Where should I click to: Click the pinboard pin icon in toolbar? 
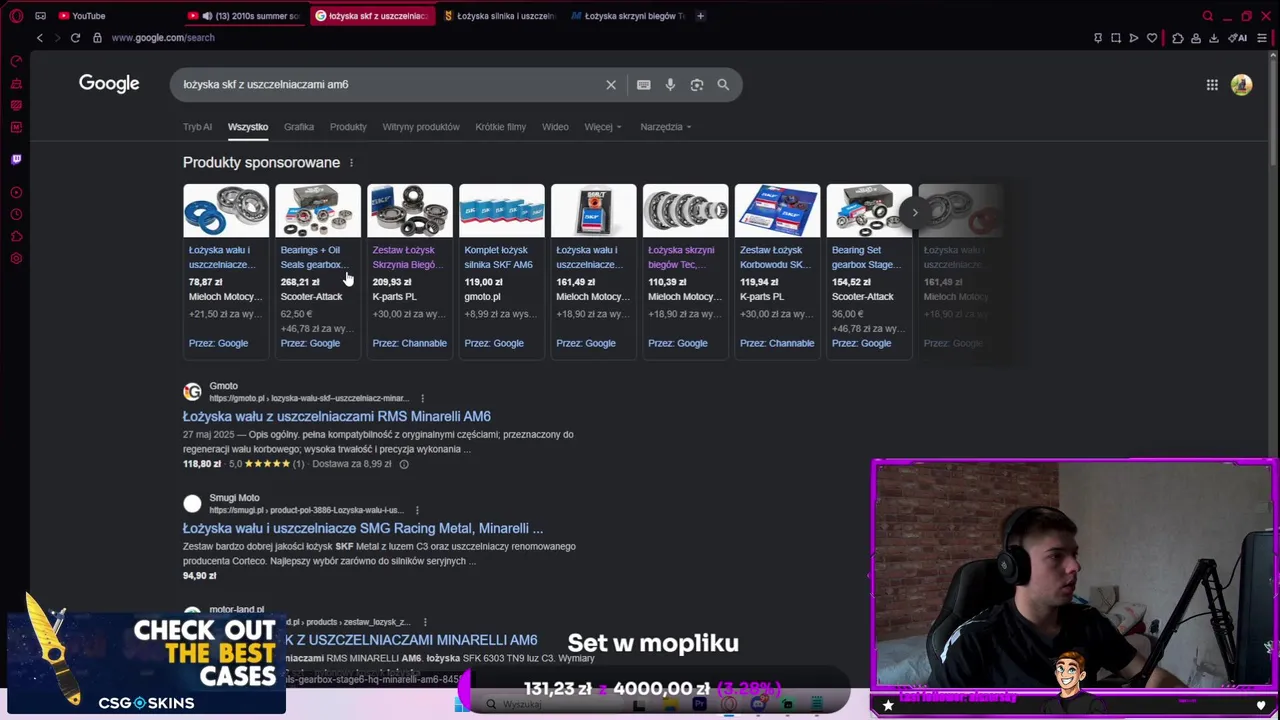tap(1098, 38)
